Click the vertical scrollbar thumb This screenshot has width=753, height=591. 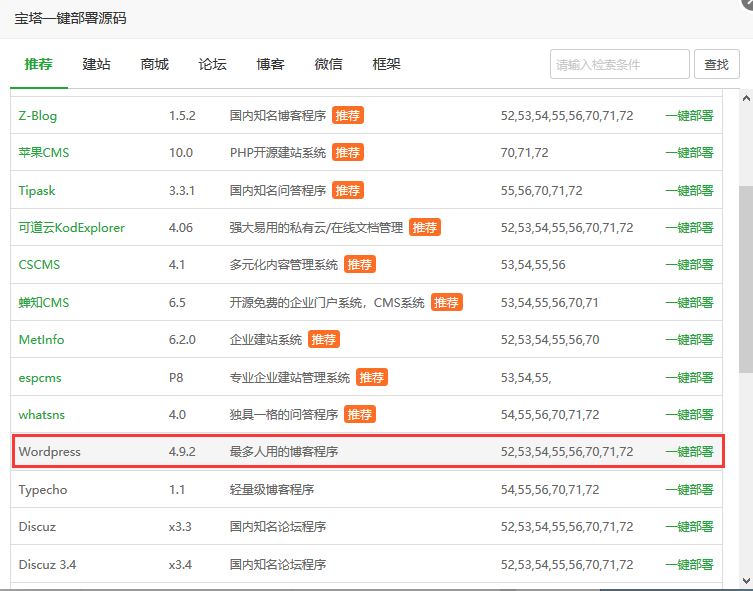[x=746, y=279]
